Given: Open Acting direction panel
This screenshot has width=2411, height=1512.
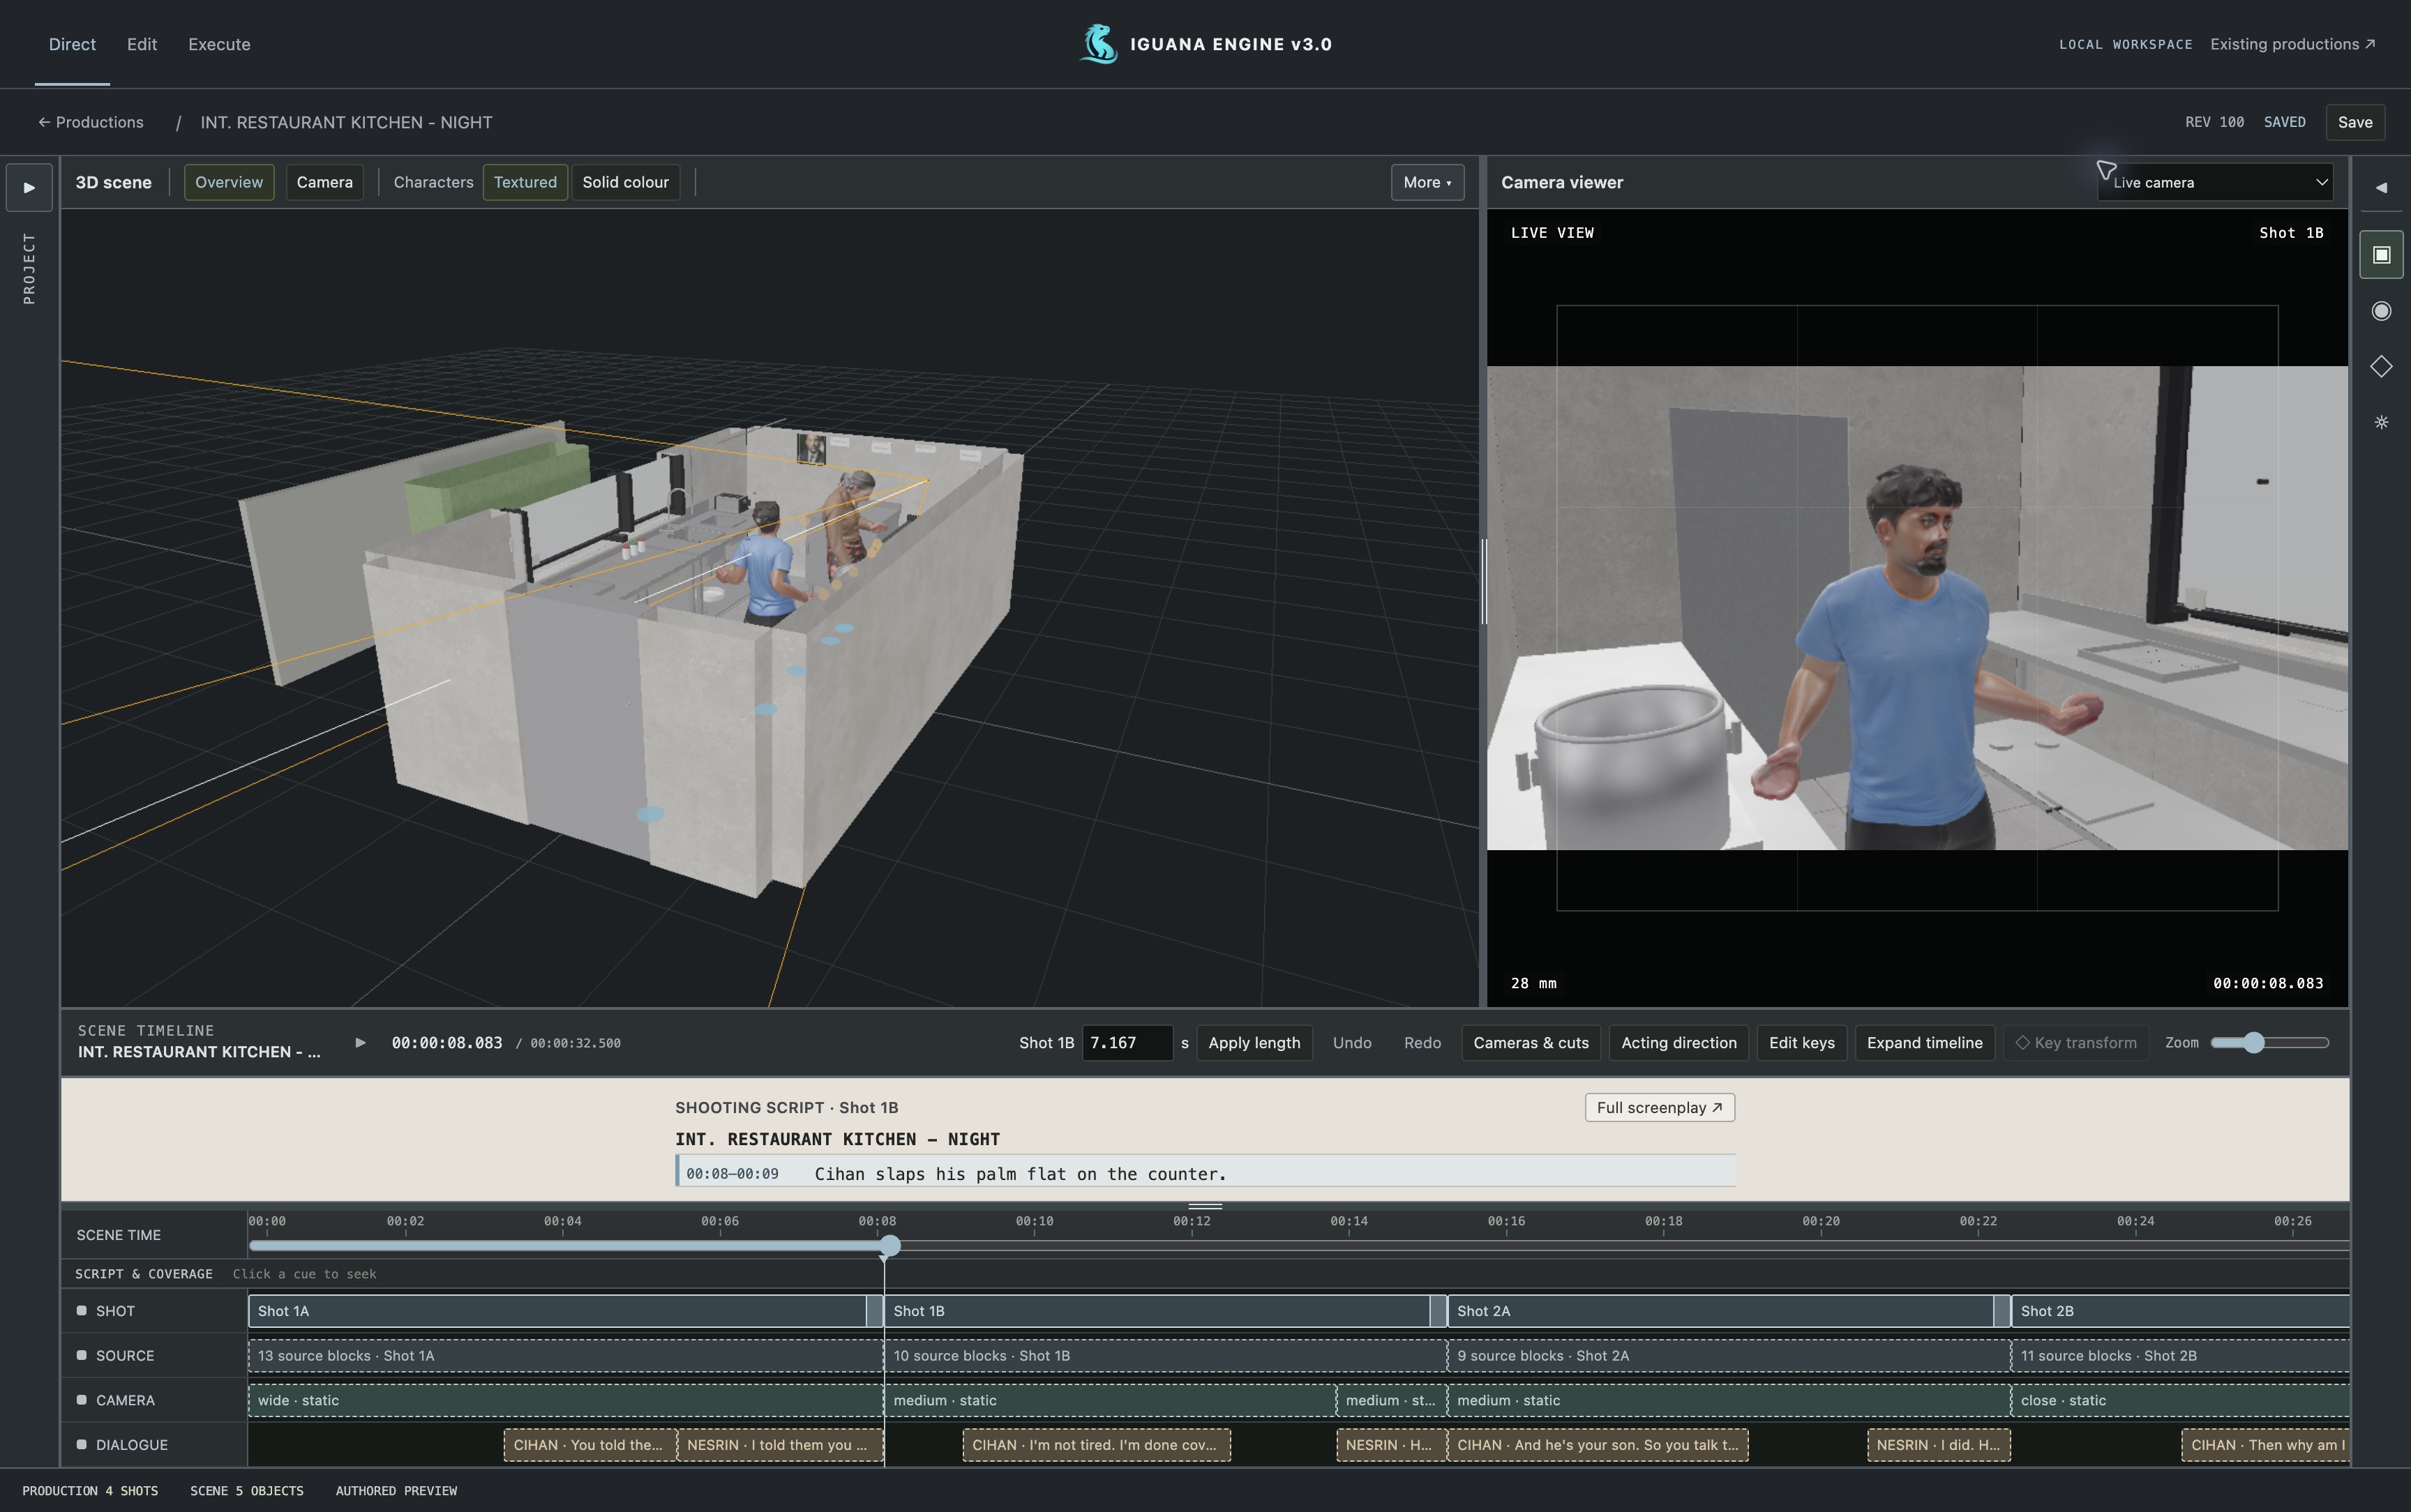Looking at the screenshot, I should (x=1679, y=1042).
